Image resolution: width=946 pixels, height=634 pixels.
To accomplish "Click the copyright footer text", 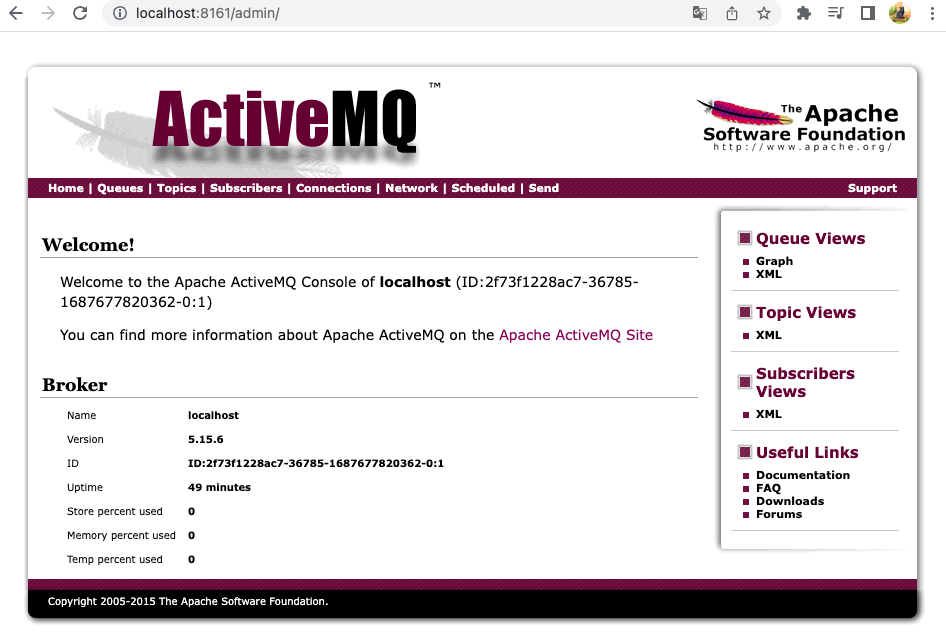I will pos(188,601).
